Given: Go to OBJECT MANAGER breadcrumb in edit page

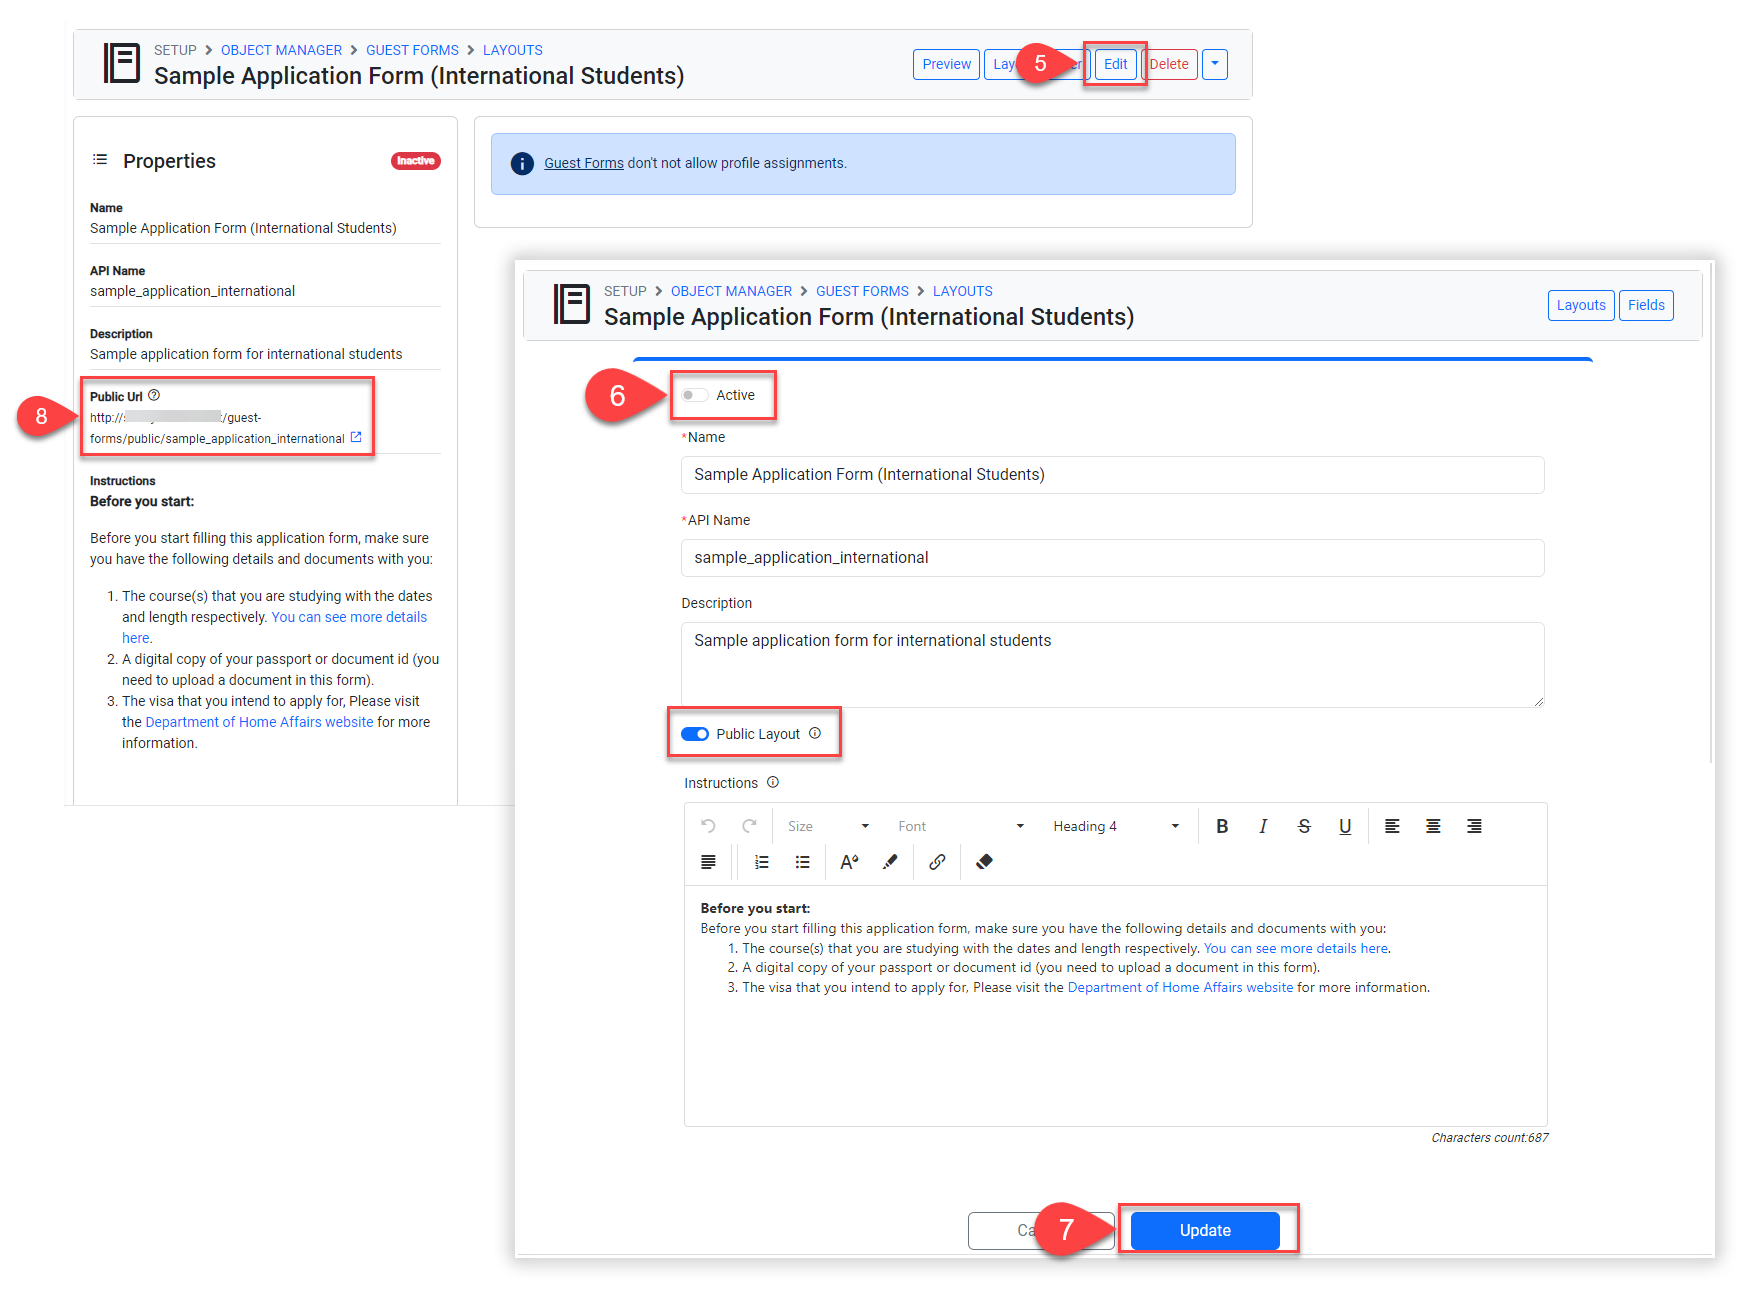Looking at the screenshot, I should pyautogui.click(x=731, y=291).
